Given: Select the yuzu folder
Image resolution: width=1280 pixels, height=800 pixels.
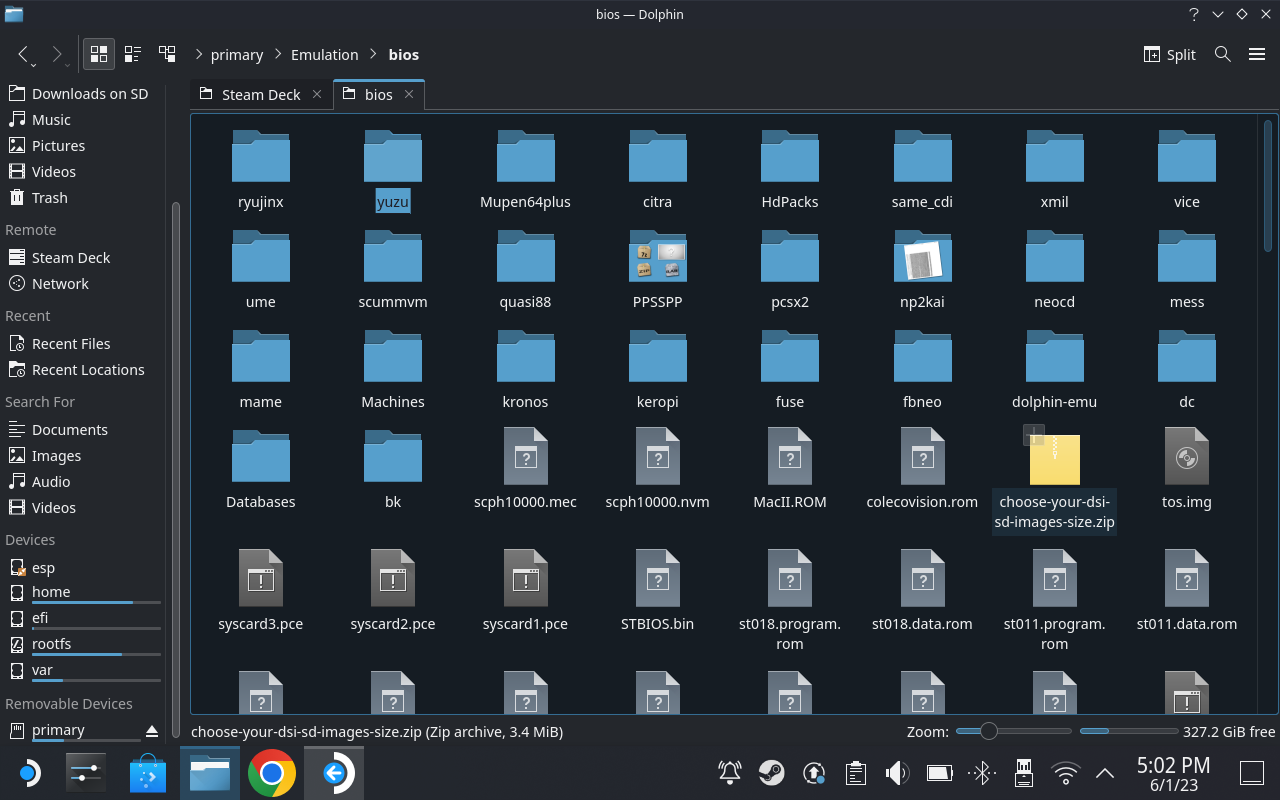Looking at the screenshot, I should click(392, 170).
